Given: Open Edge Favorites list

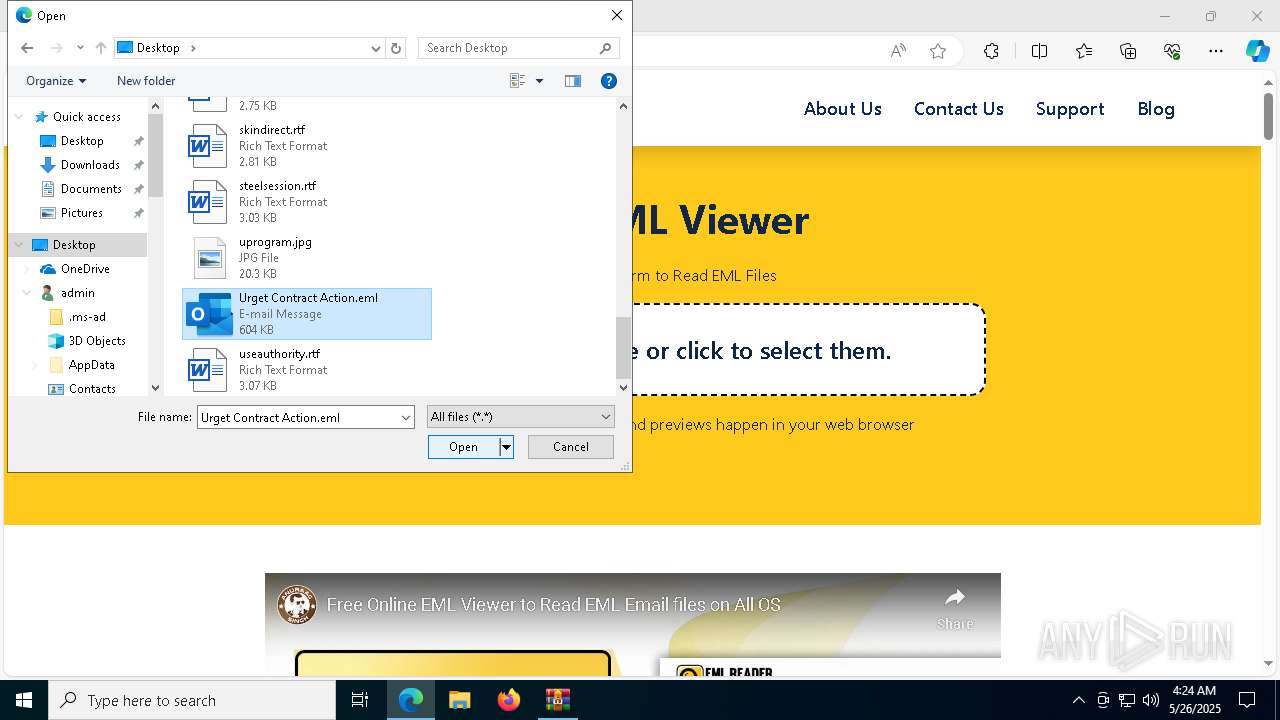Looking at the screenshot, I should pyautogui.click(x=1084, y=51).
